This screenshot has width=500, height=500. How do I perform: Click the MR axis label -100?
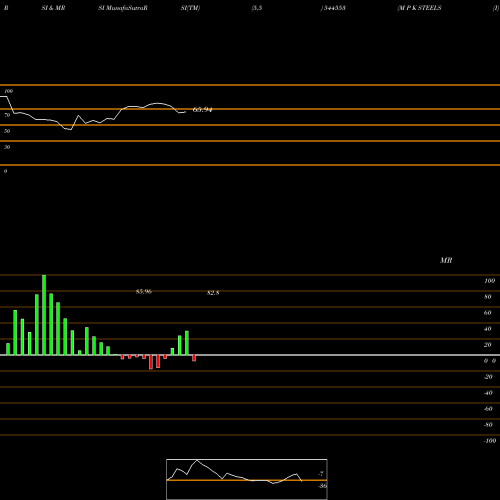click(490, 441)
